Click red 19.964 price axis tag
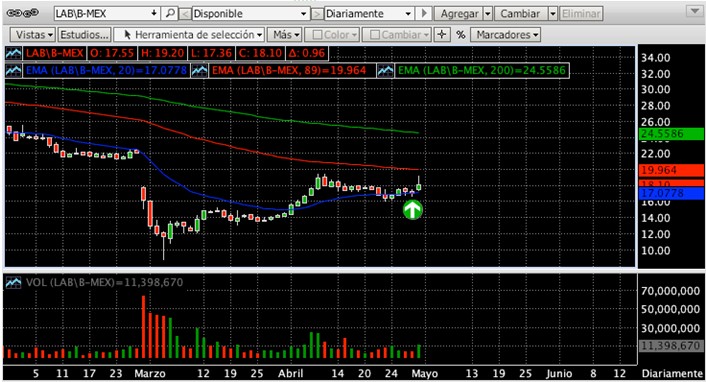Viewport: 706px width, 382px height. pyautogui.click(x=671, y=170)
